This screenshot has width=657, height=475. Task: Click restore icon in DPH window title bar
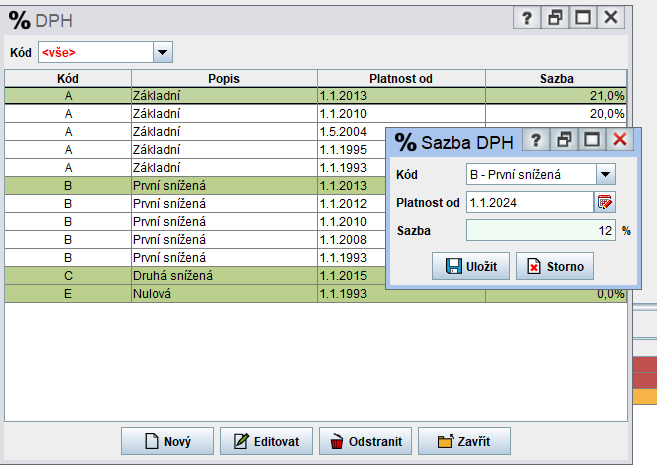[555, 18]
